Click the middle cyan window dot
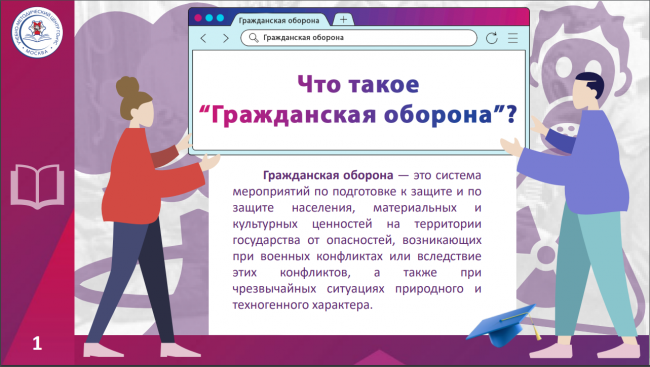 [209, 18]
